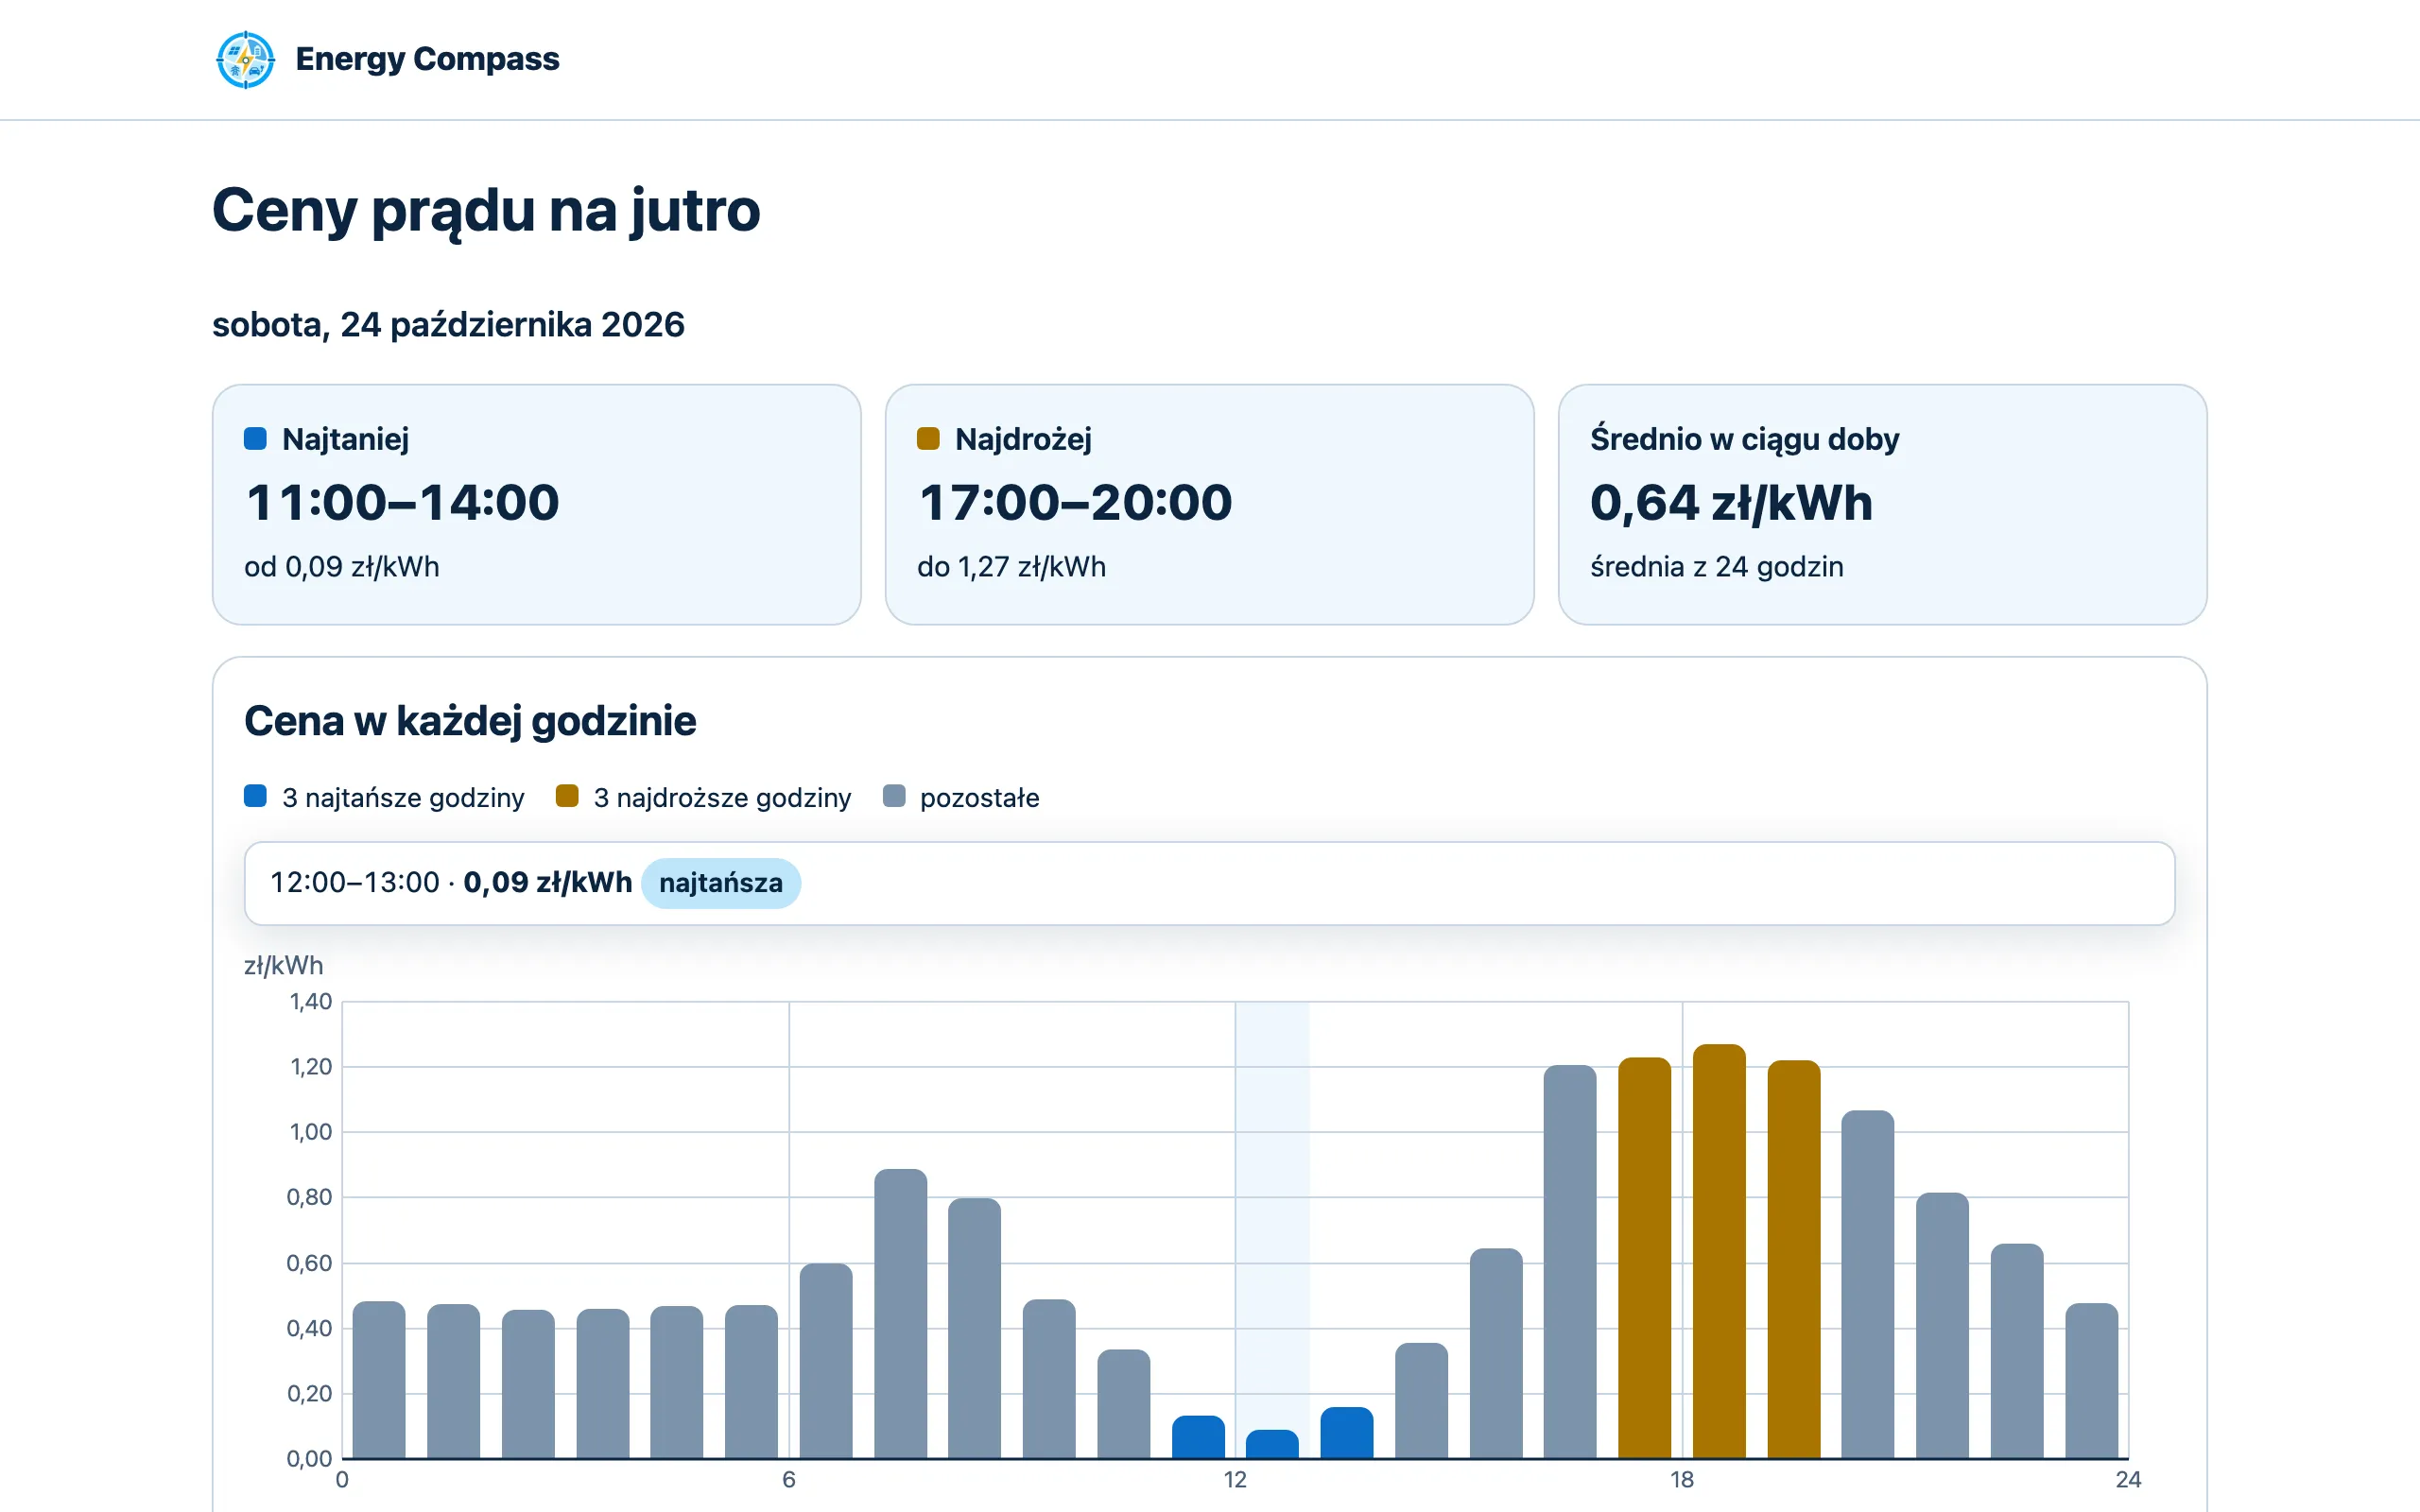Click the 'Cena w każdej godzinie' heading
The width and height of the screenshot is (2420, 1512).
click(x=470, y=721)
